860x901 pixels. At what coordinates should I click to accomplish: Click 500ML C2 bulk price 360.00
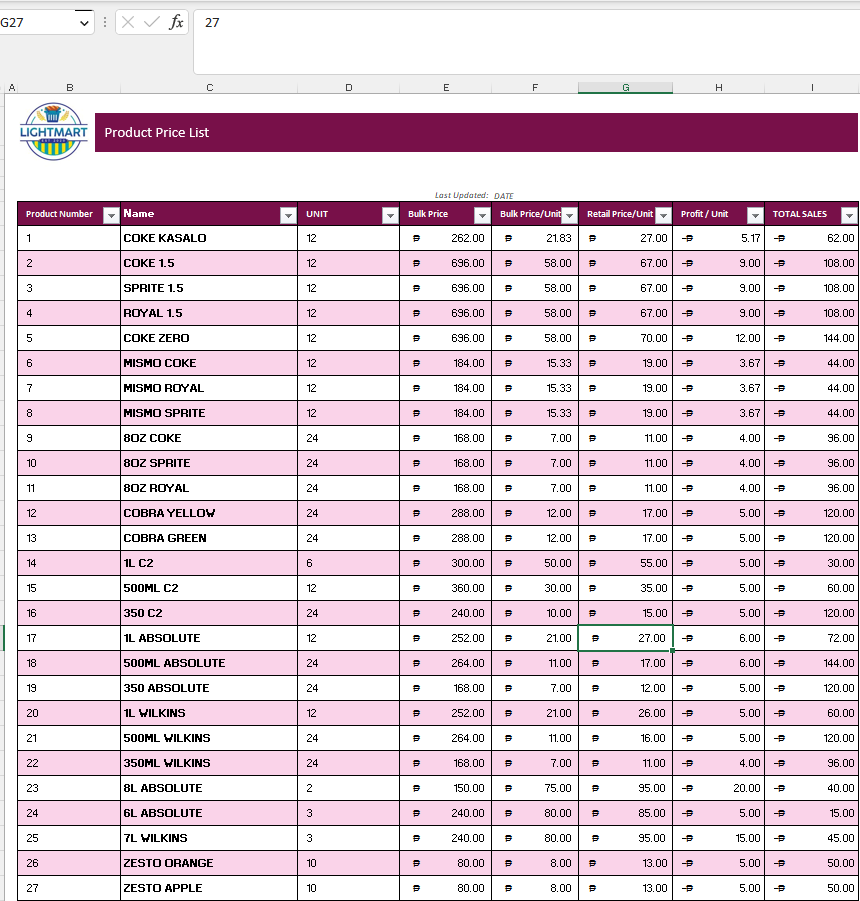[x=446, y=588]
